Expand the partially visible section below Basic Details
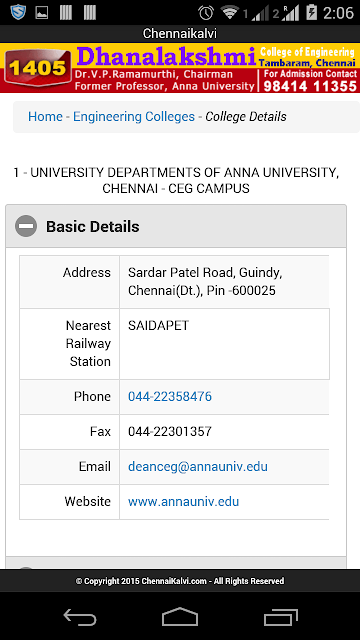The image size is (360, 640). coord(176,563)
